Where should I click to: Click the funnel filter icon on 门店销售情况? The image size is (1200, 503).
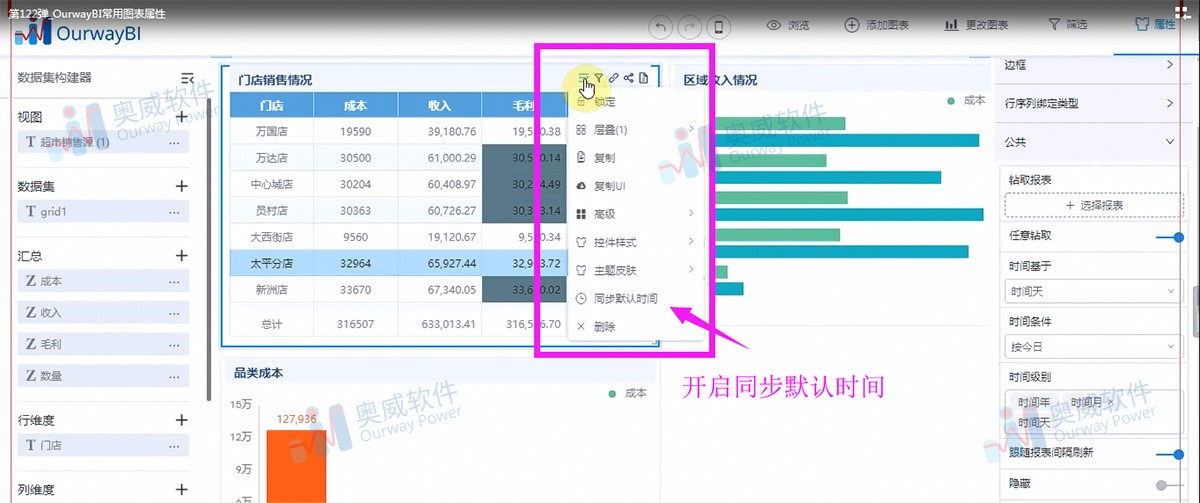tap(598, 78)
